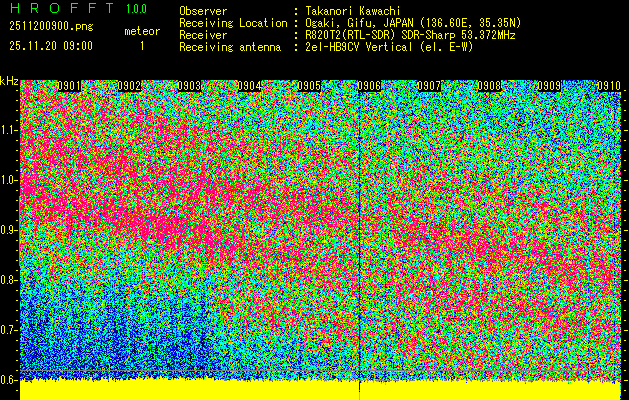
Task: Click the observer name Takanori Kawachi
Action: tap(352, 11)
